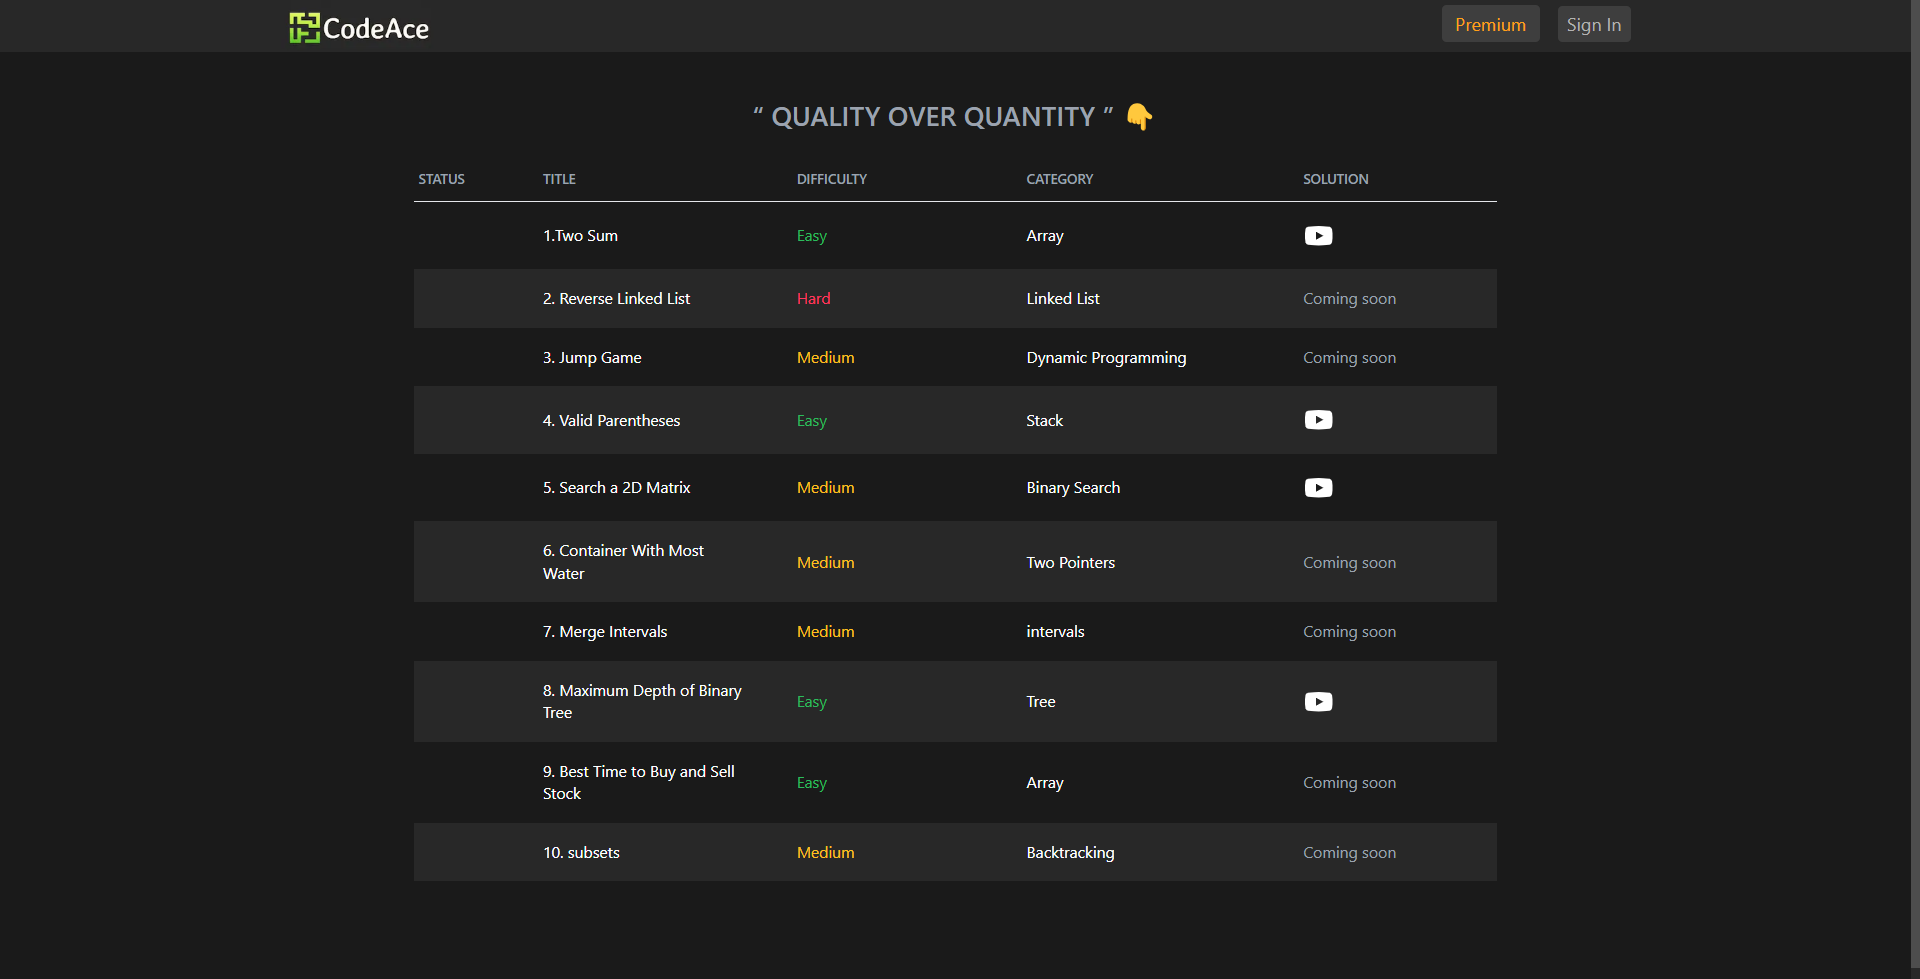Click the Category column header
Screen dimensions: 1920x979
pyautogui.click(x=1059, y=179)
